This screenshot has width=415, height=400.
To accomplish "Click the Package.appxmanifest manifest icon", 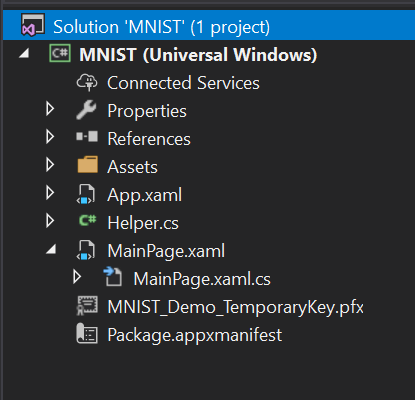I will point(87,333).
